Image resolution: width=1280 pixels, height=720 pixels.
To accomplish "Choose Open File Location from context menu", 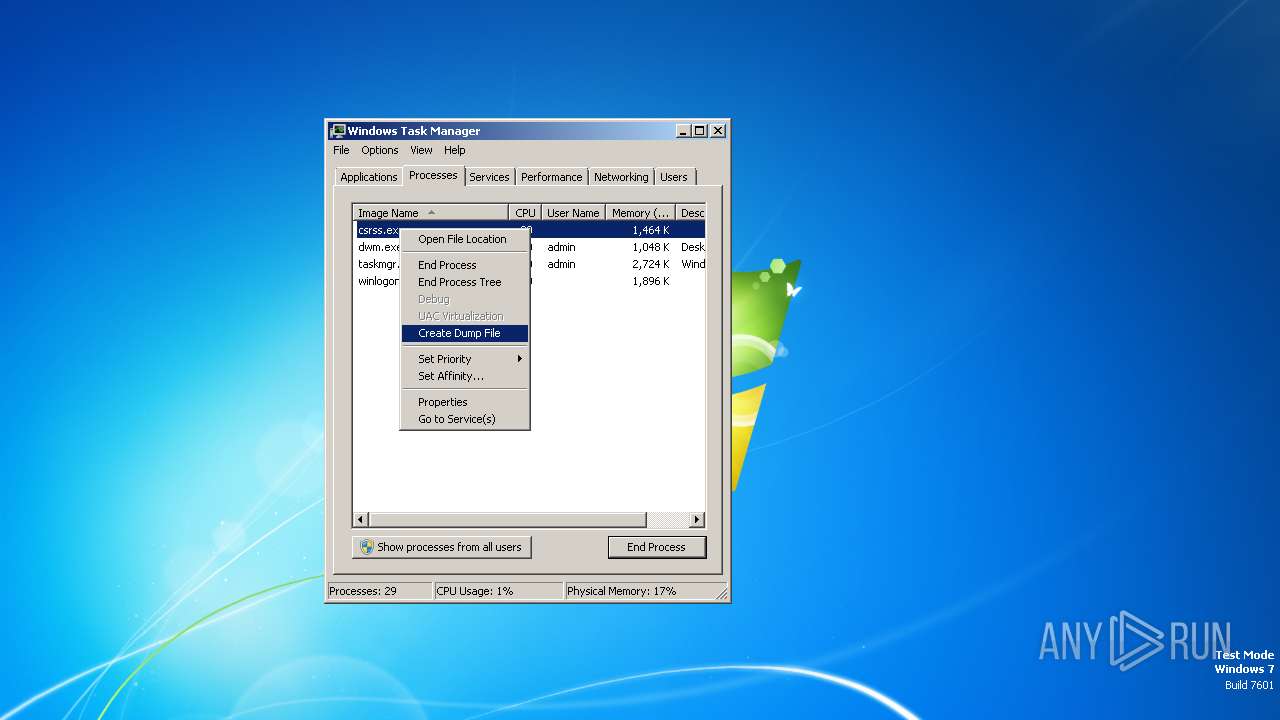I will [x=465, y=239].
